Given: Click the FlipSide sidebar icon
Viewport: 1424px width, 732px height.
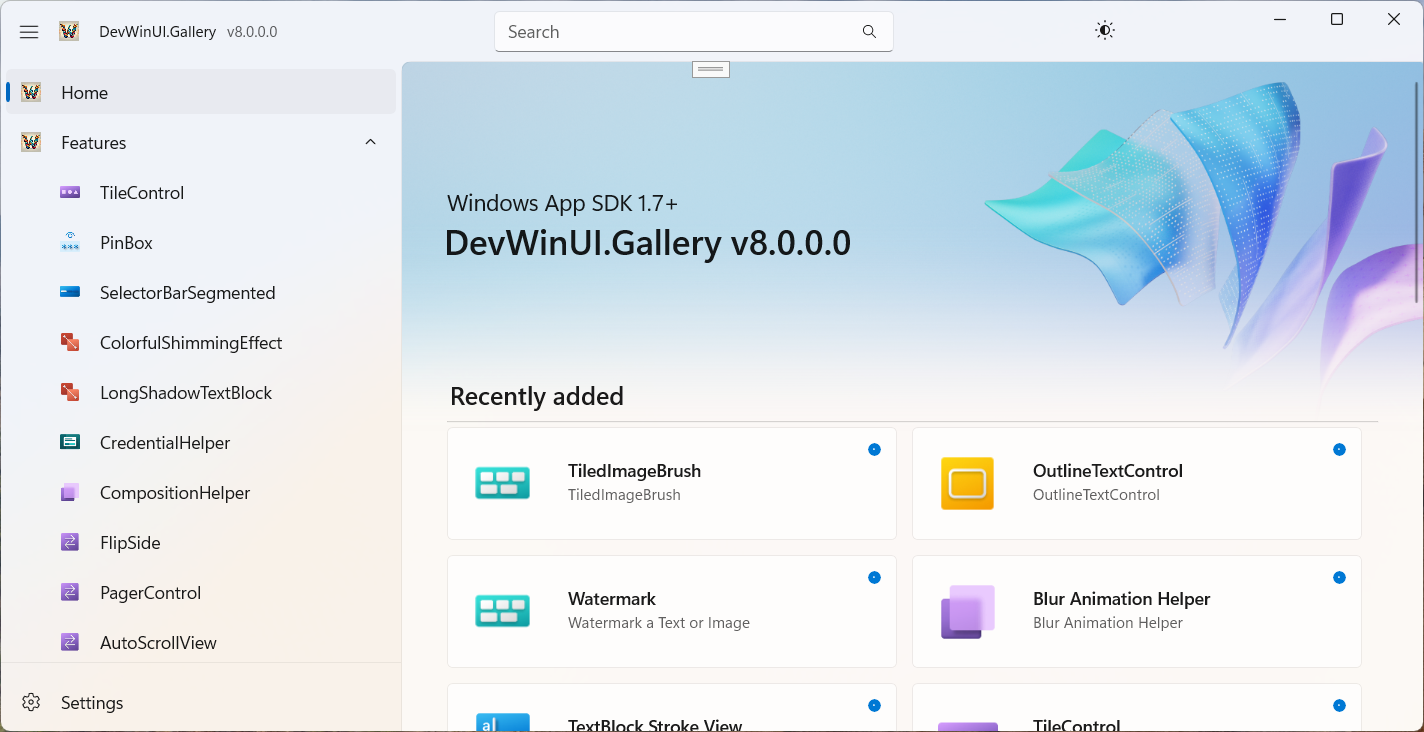Looking at the screenshot, I should (x=70, y=543).
